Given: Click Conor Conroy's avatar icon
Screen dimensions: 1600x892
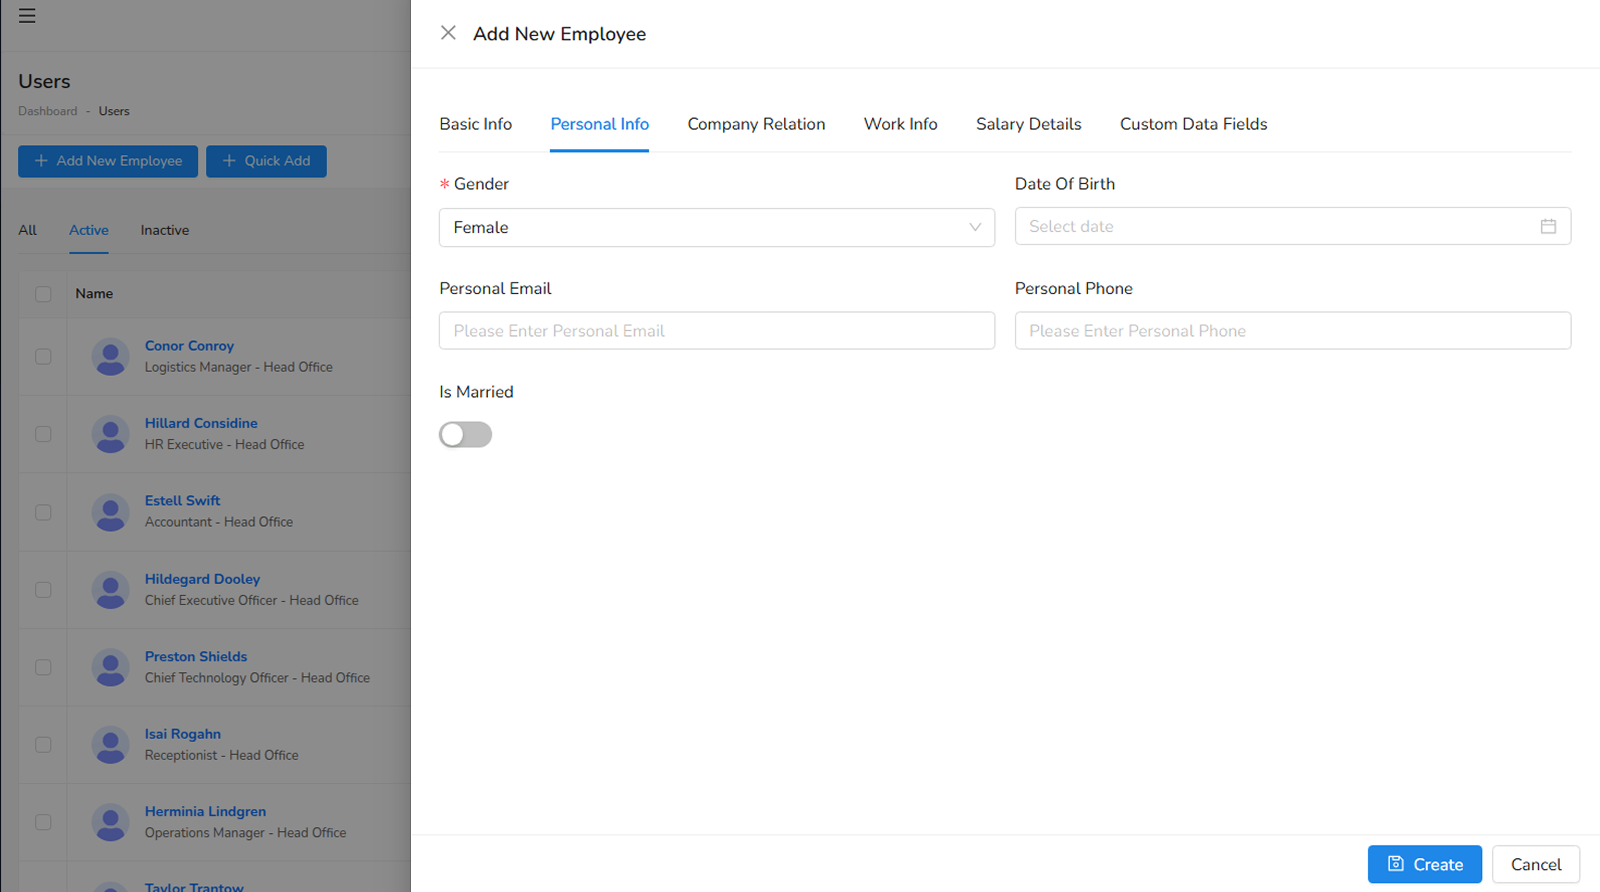Looking at the screenshot, I should 110,356.
